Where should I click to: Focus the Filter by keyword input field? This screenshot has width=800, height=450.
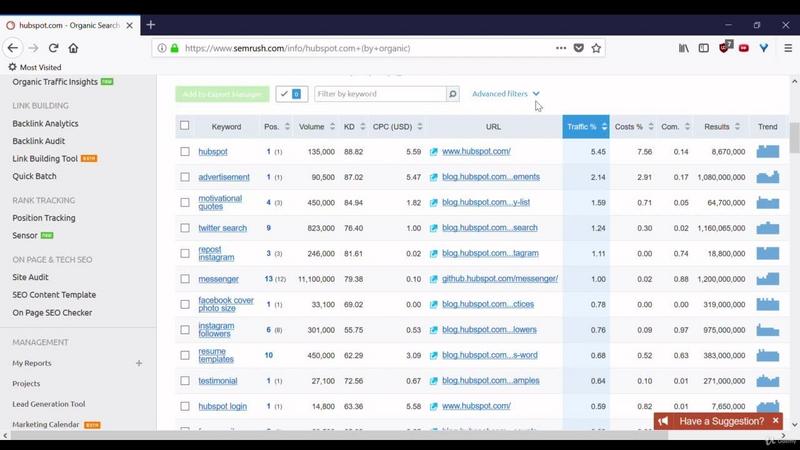click(381, 94)
